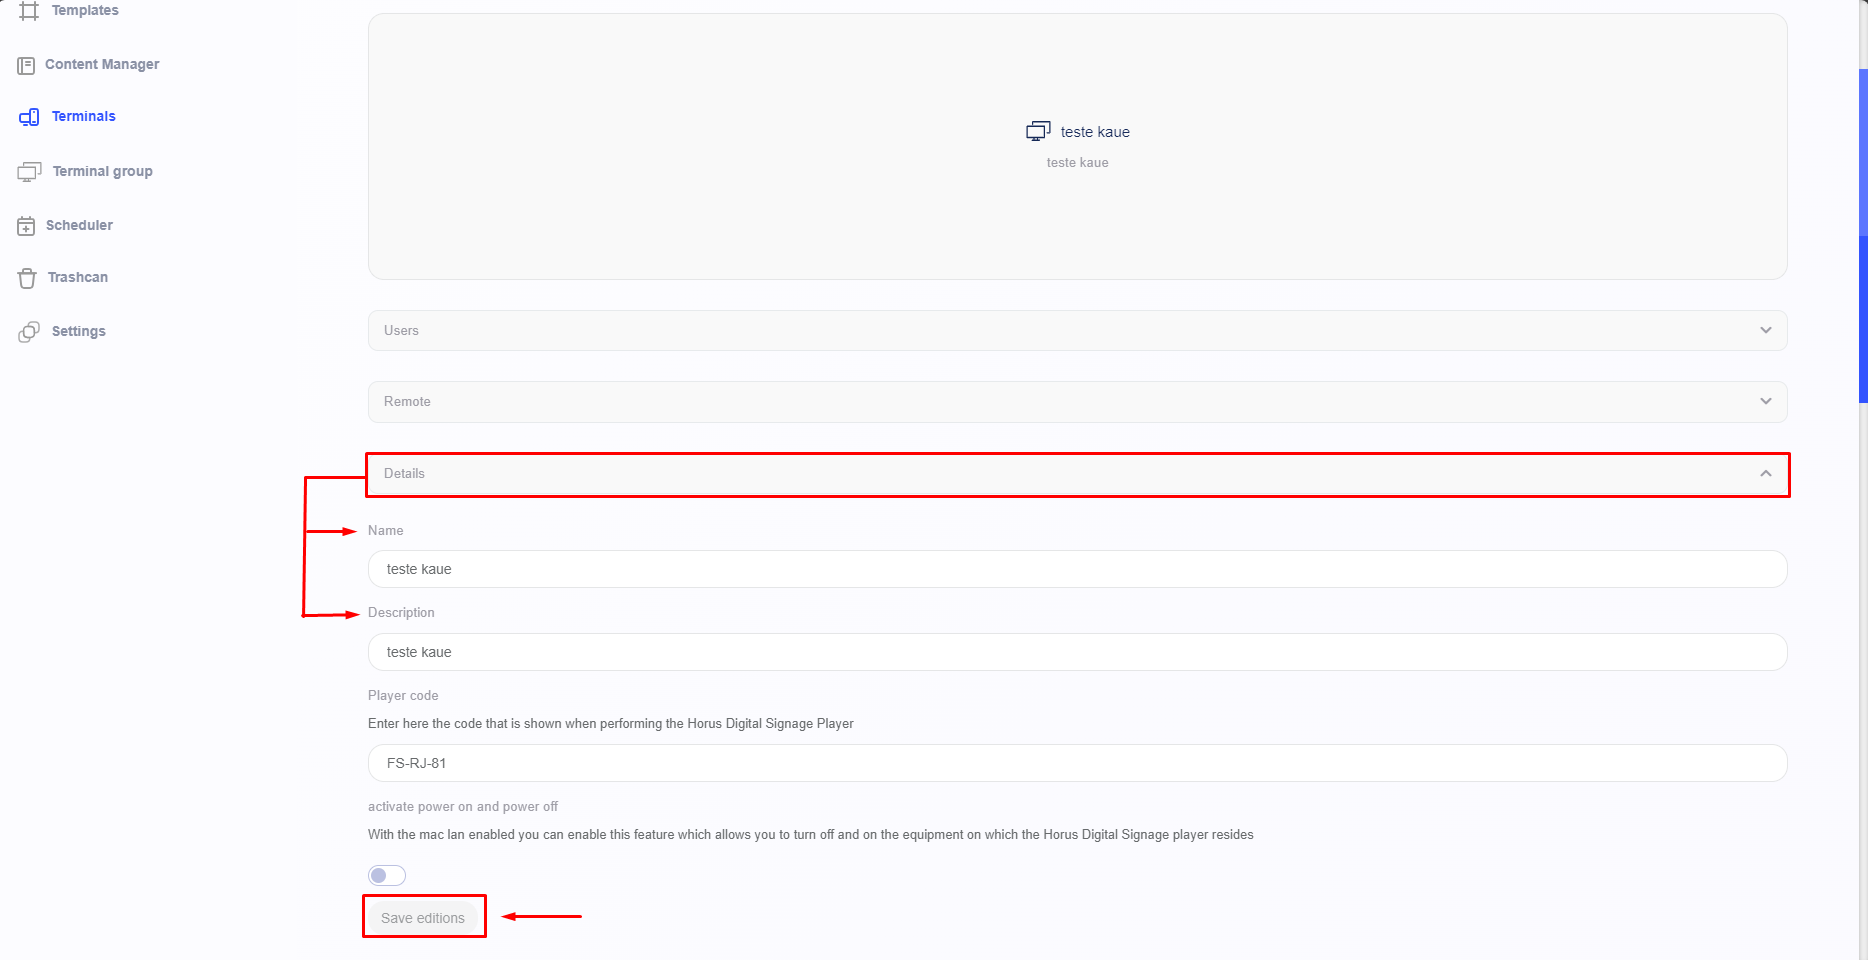Click the Content Manager sidebar icon
The image size is (1868, 960).
[26, 65]
